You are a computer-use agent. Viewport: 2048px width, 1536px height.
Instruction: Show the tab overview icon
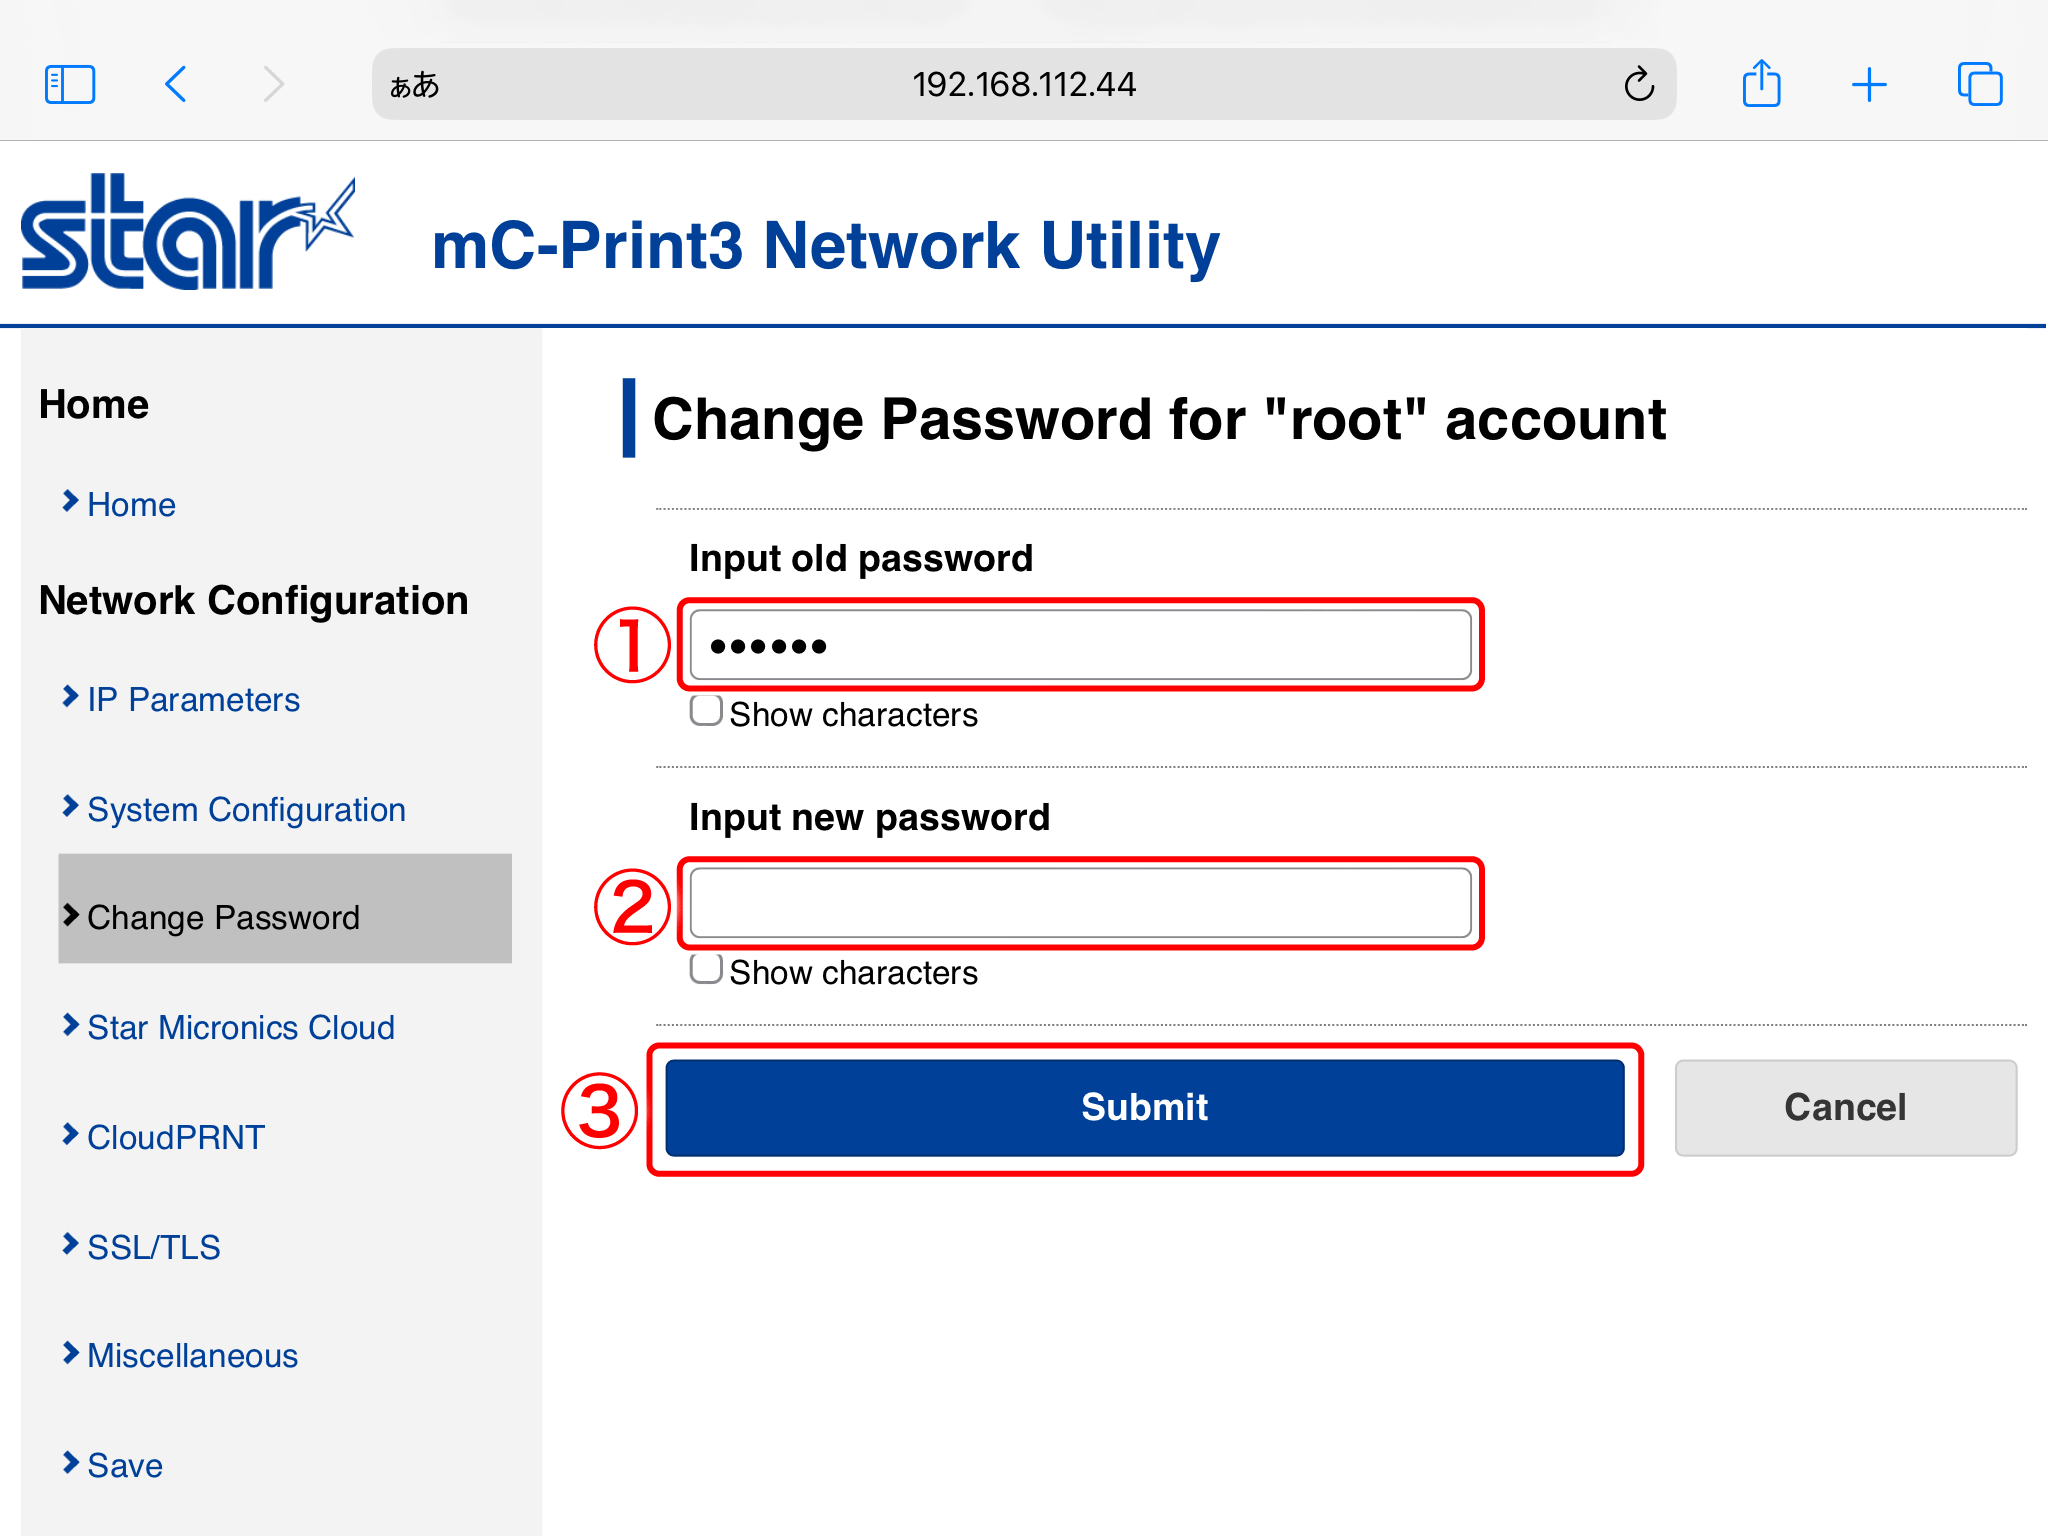click(1979, 84)
